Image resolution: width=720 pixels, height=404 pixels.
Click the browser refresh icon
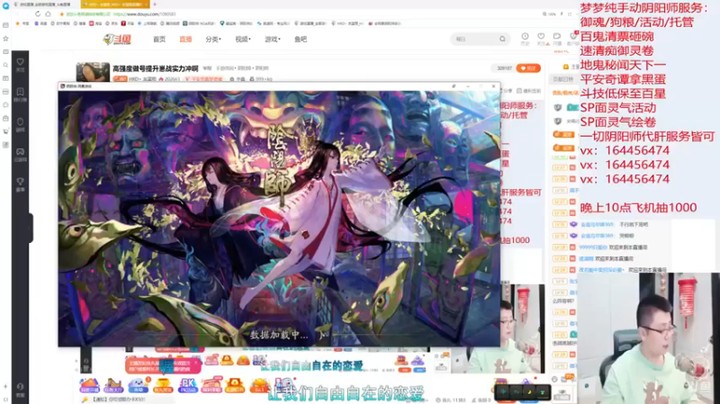click(38, 14)
